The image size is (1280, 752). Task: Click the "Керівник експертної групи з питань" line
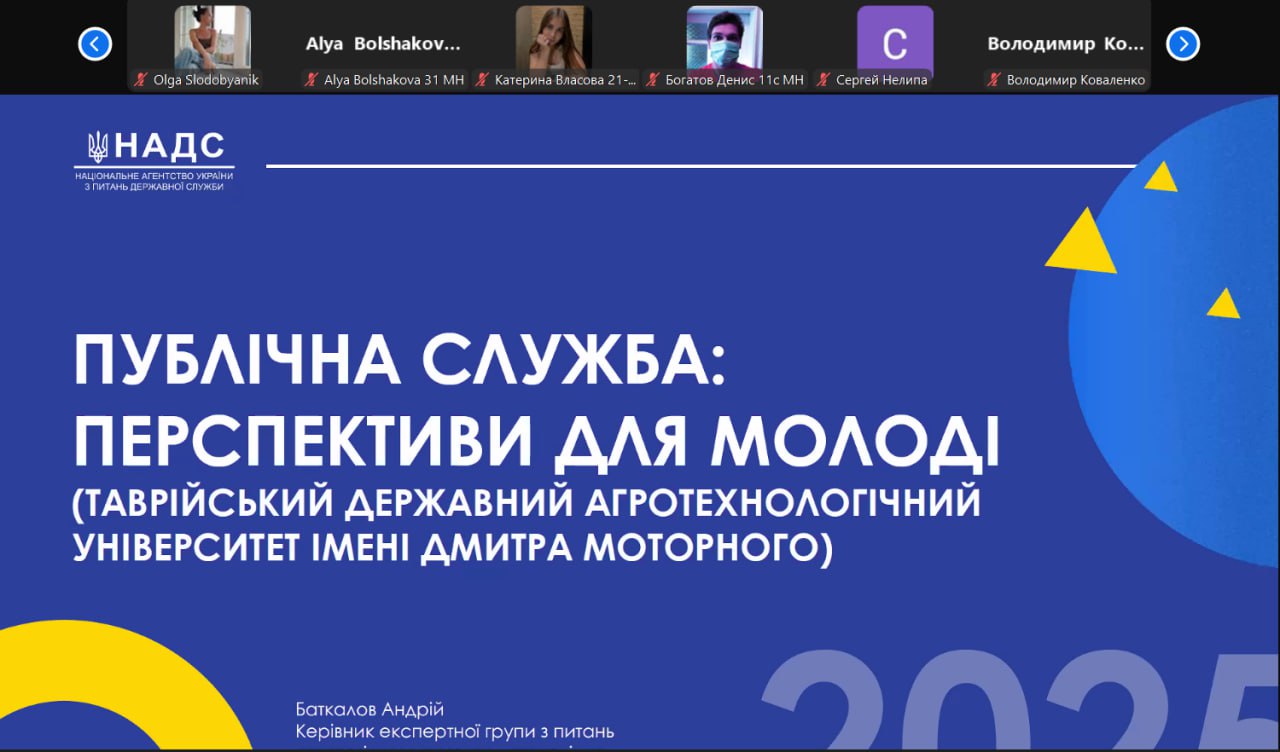(455, 732)
